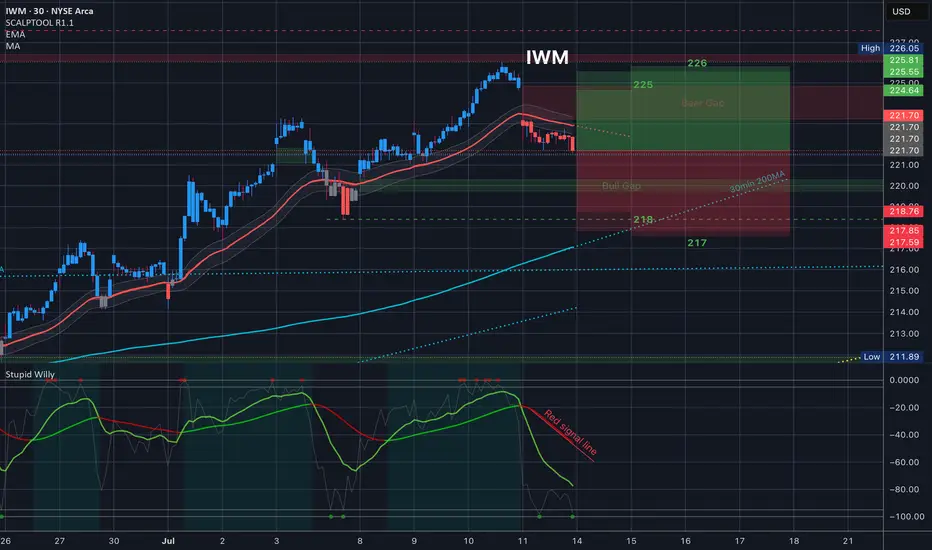Click the −20.00 indicator axis value

904,408
